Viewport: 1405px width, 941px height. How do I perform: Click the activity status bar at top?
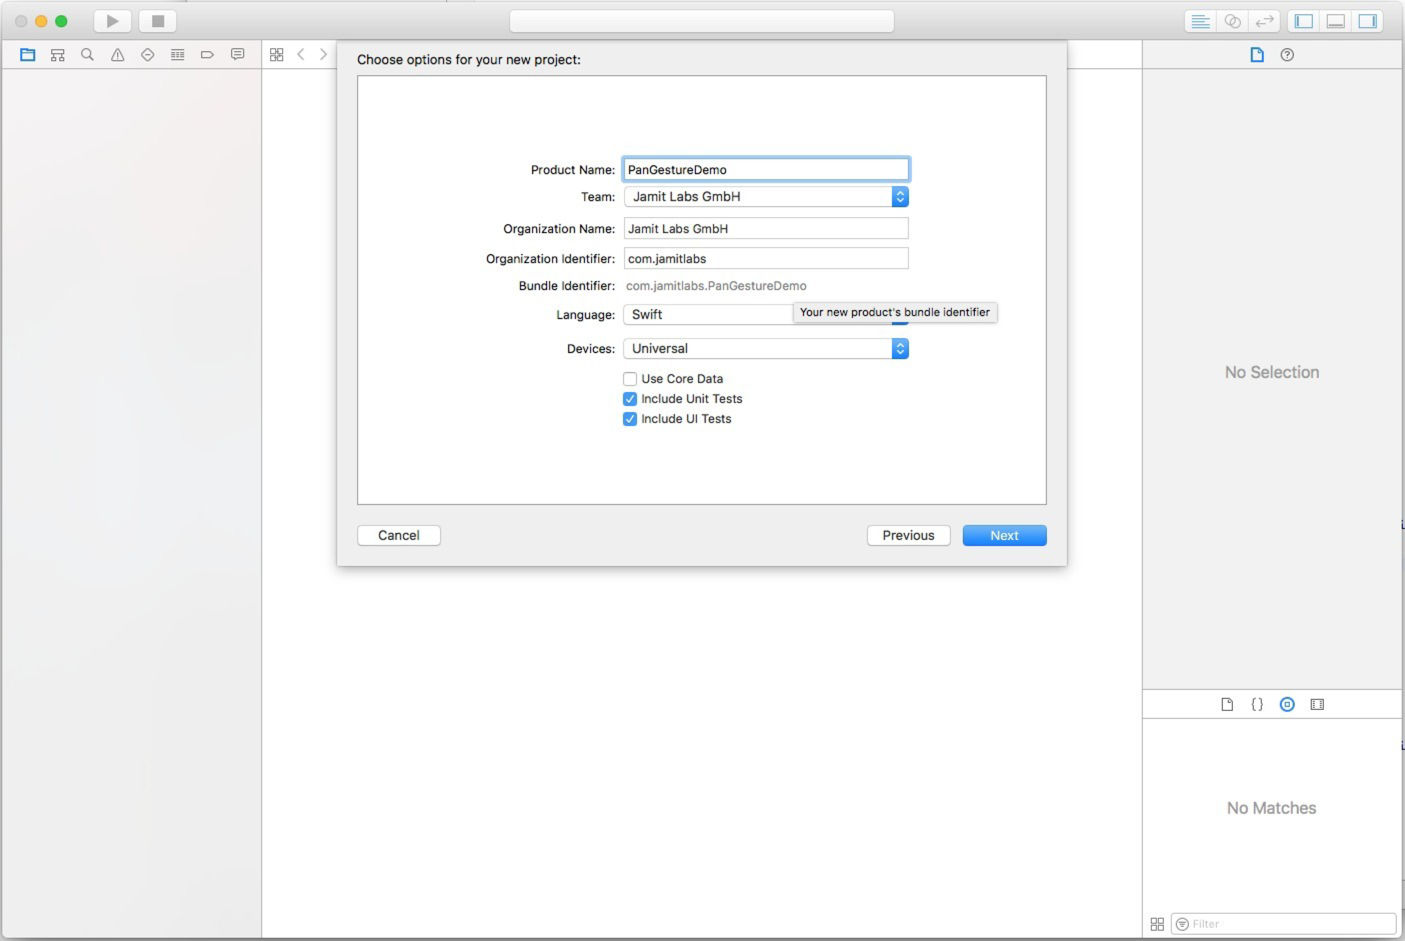702,21
